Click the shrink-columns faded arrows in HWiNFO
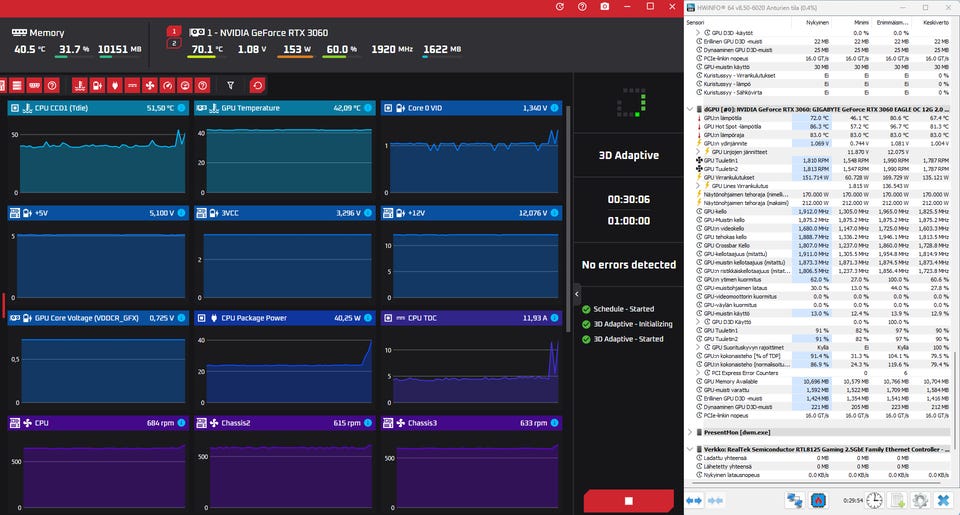This screenshot has height=515, width=960. click(716, 500)
